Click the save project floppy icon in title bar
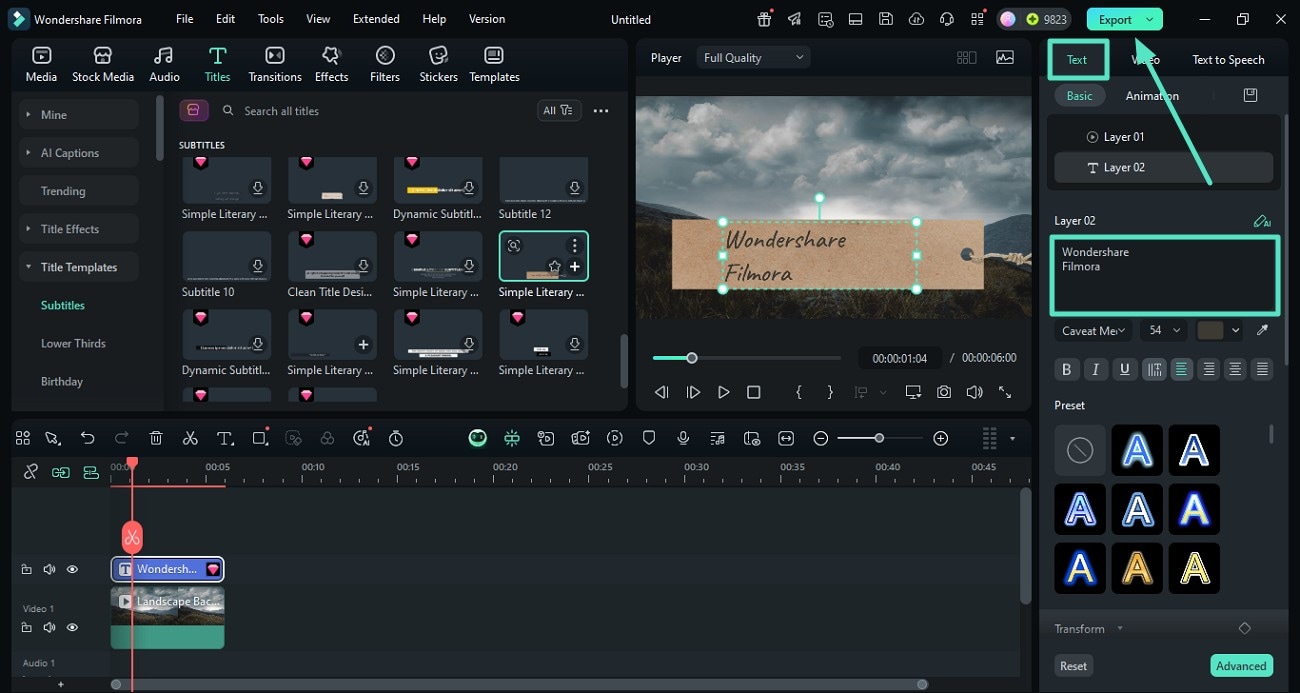The height and width of the screenshot is (693, 1300). [886, 19]
